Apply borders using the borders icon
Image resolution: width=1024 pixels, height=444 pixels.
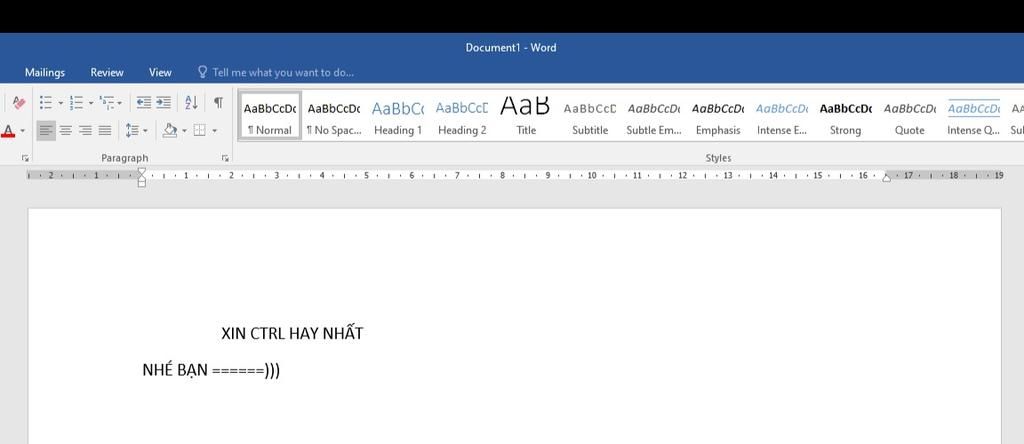(200, 131)
